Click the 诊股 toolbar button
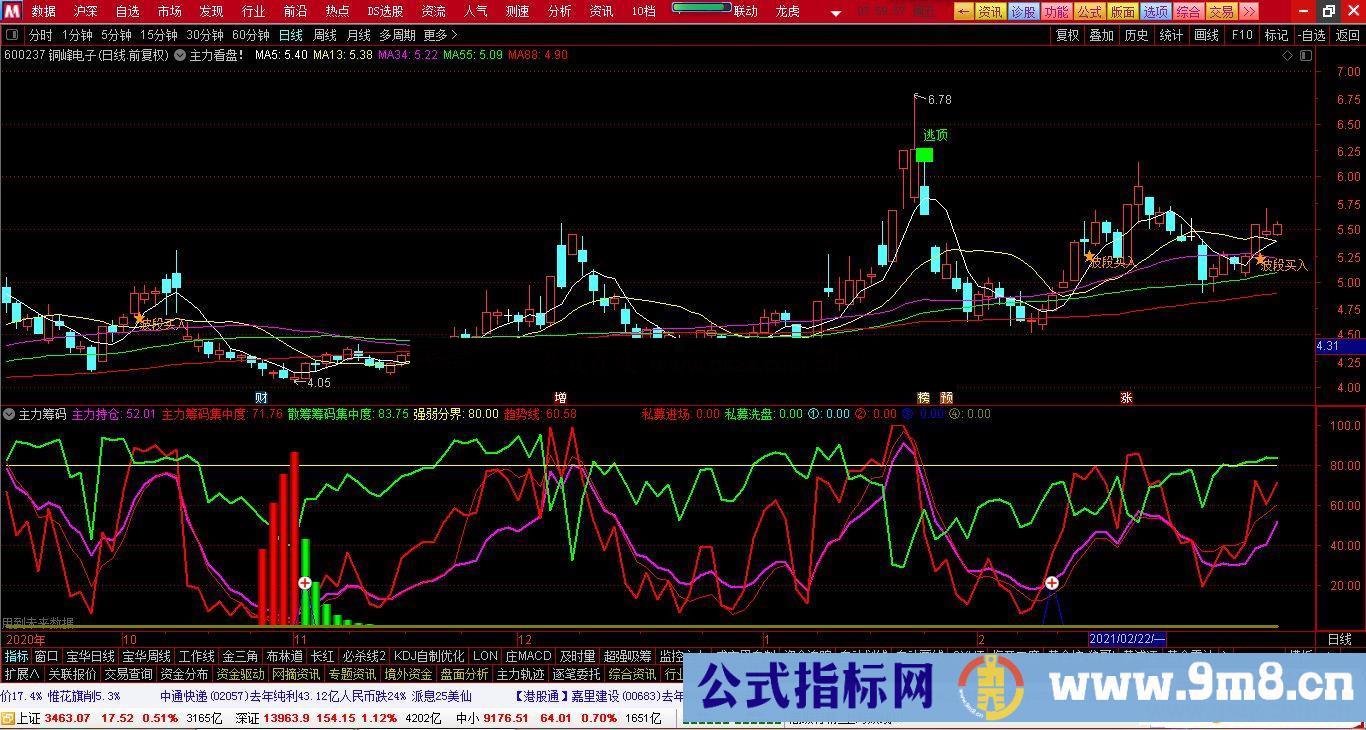Image resolution: width=1366 pixels, height=730 pixels. [1022, 12]
